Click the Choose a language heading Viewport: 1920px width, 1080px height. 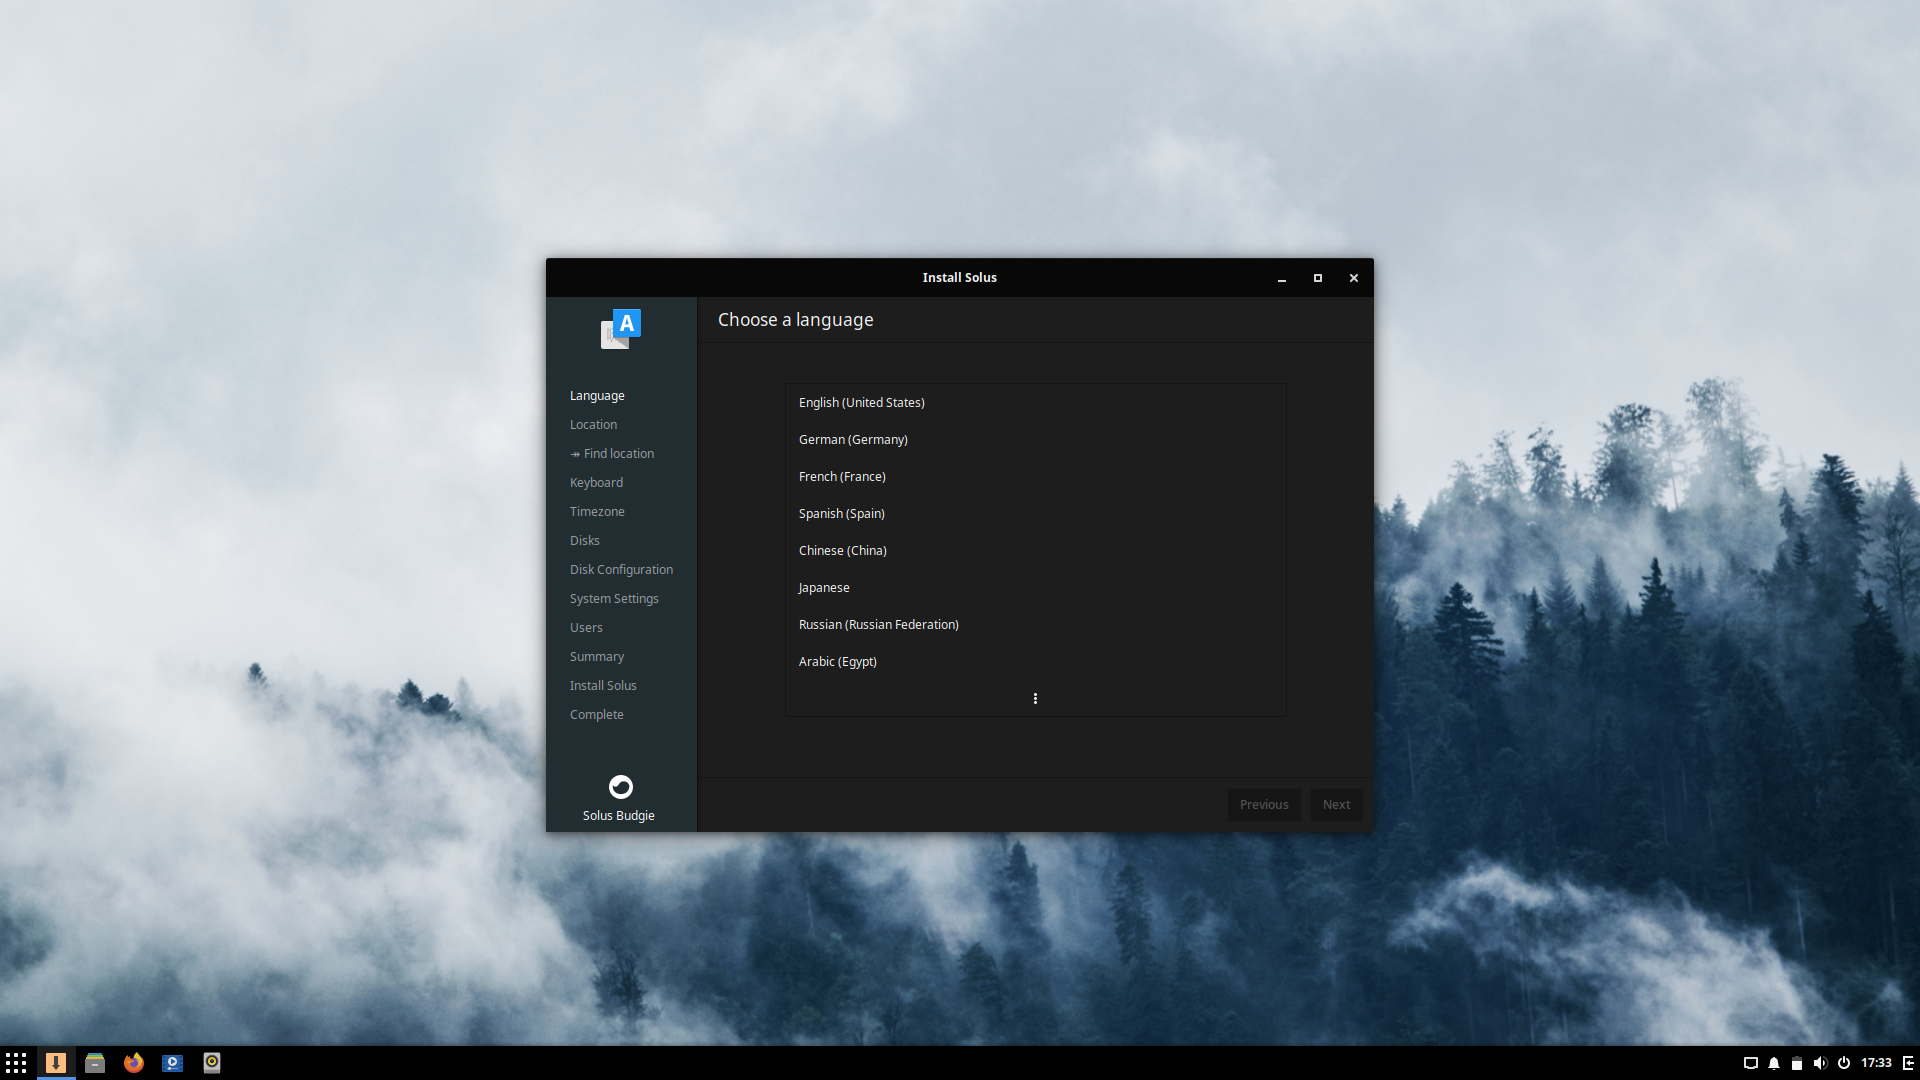795,320
